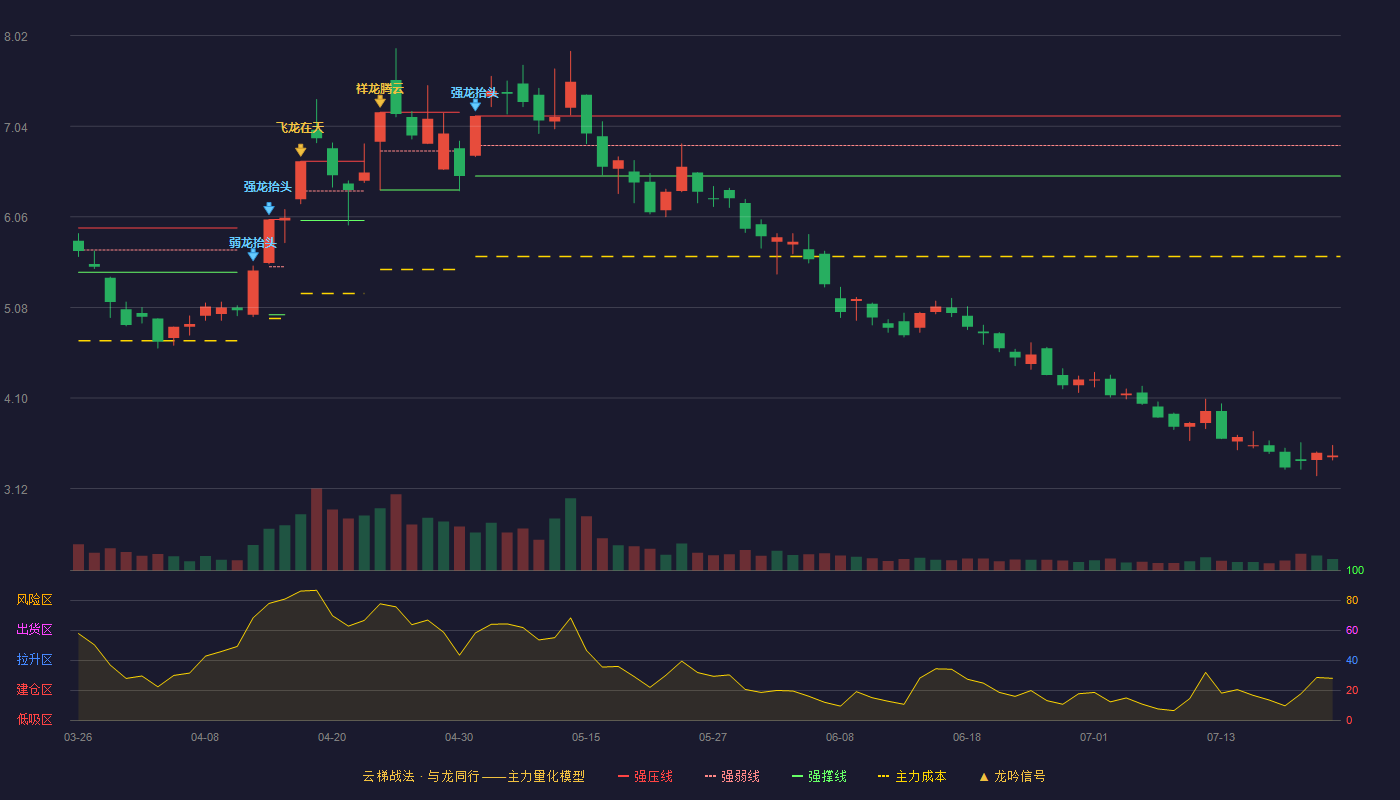Click the yellow arrow under 祥龙腾云 signal
The width and height of the screenshot is (1400, 800).
click(x=380, y=102)
